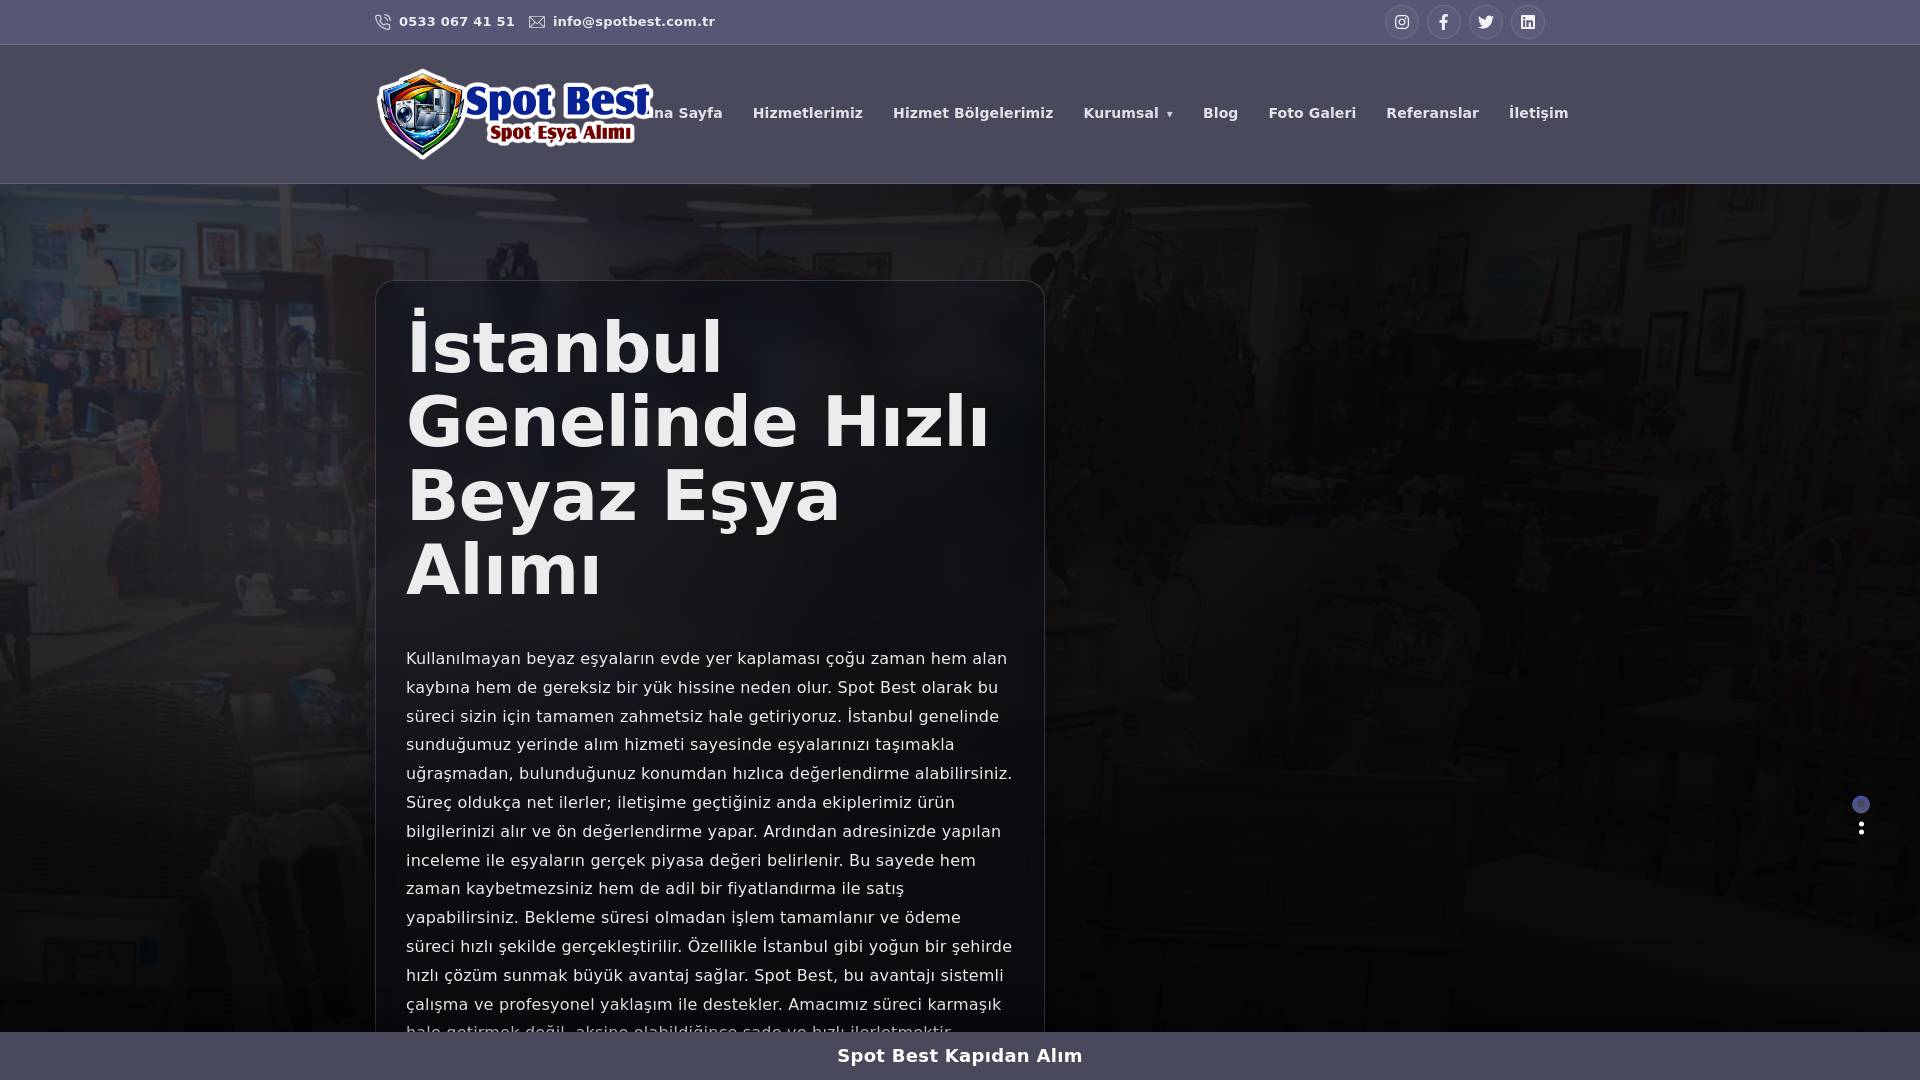
Task: Open Referanslar menu item
Action: [x=1432, y=113]
